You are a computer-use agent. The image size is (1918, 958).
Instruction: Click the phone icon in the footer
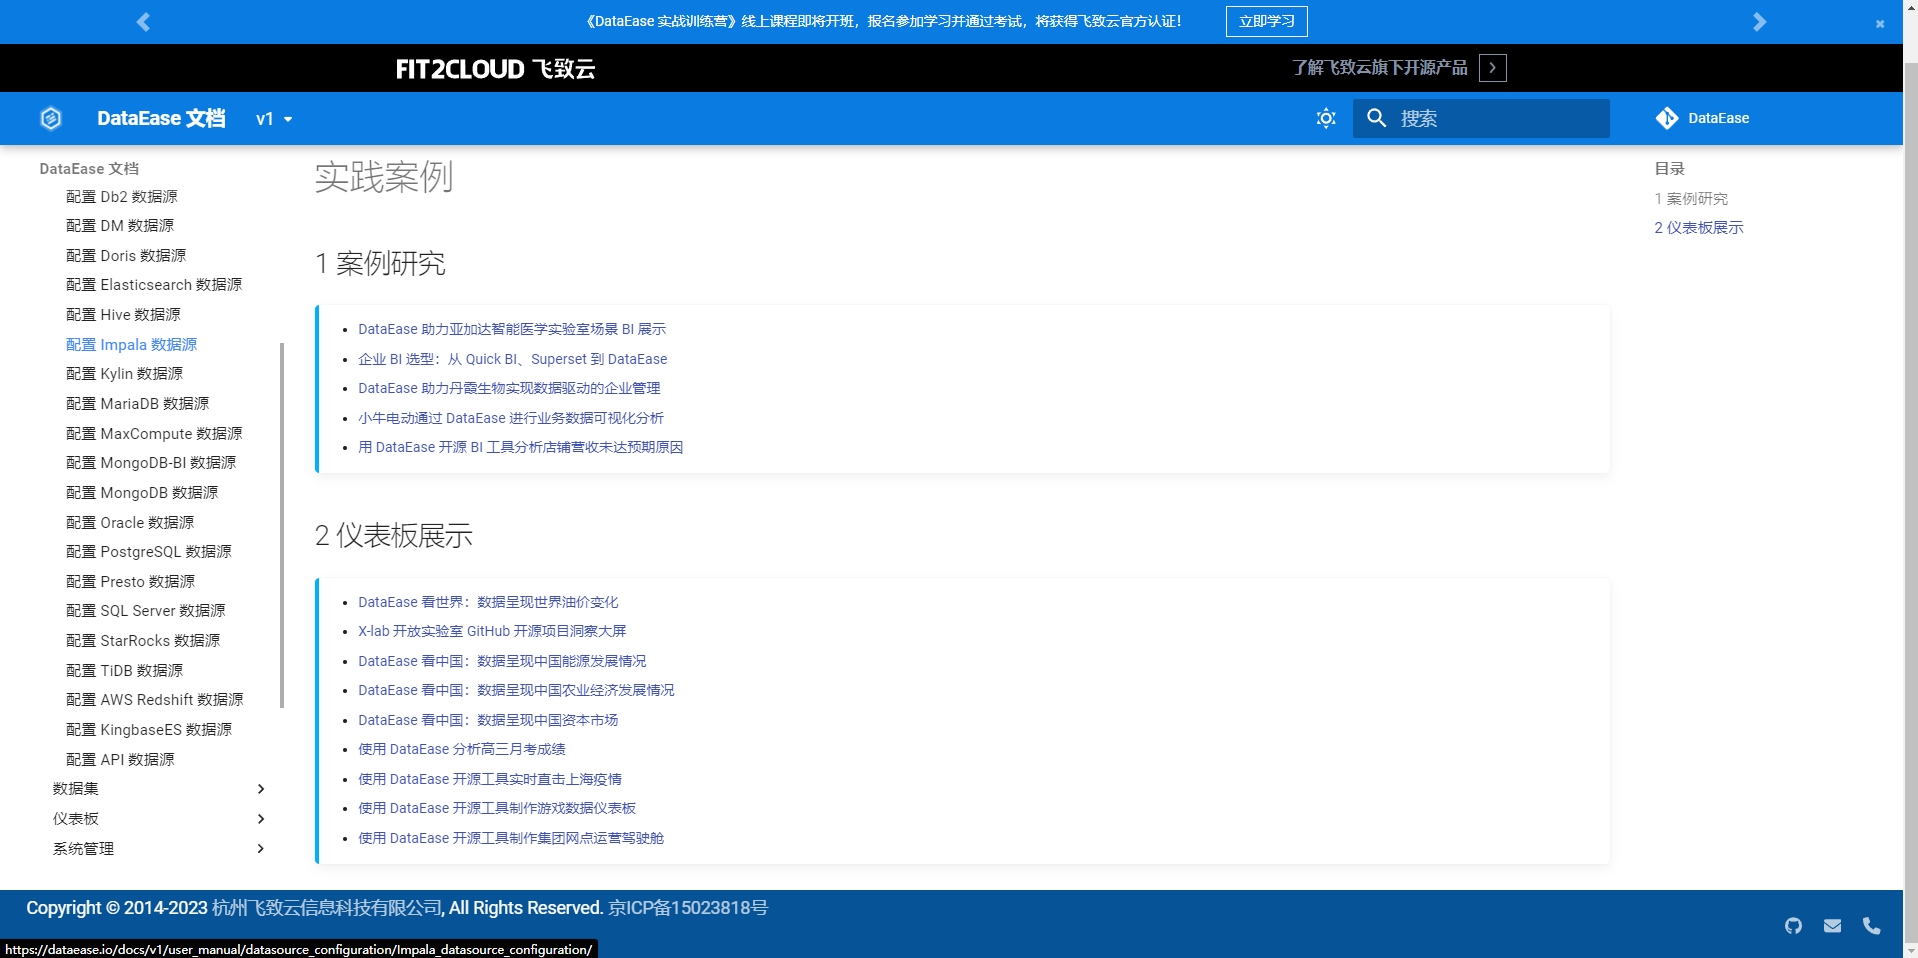pyautogui.click(x=1871, y=926)
